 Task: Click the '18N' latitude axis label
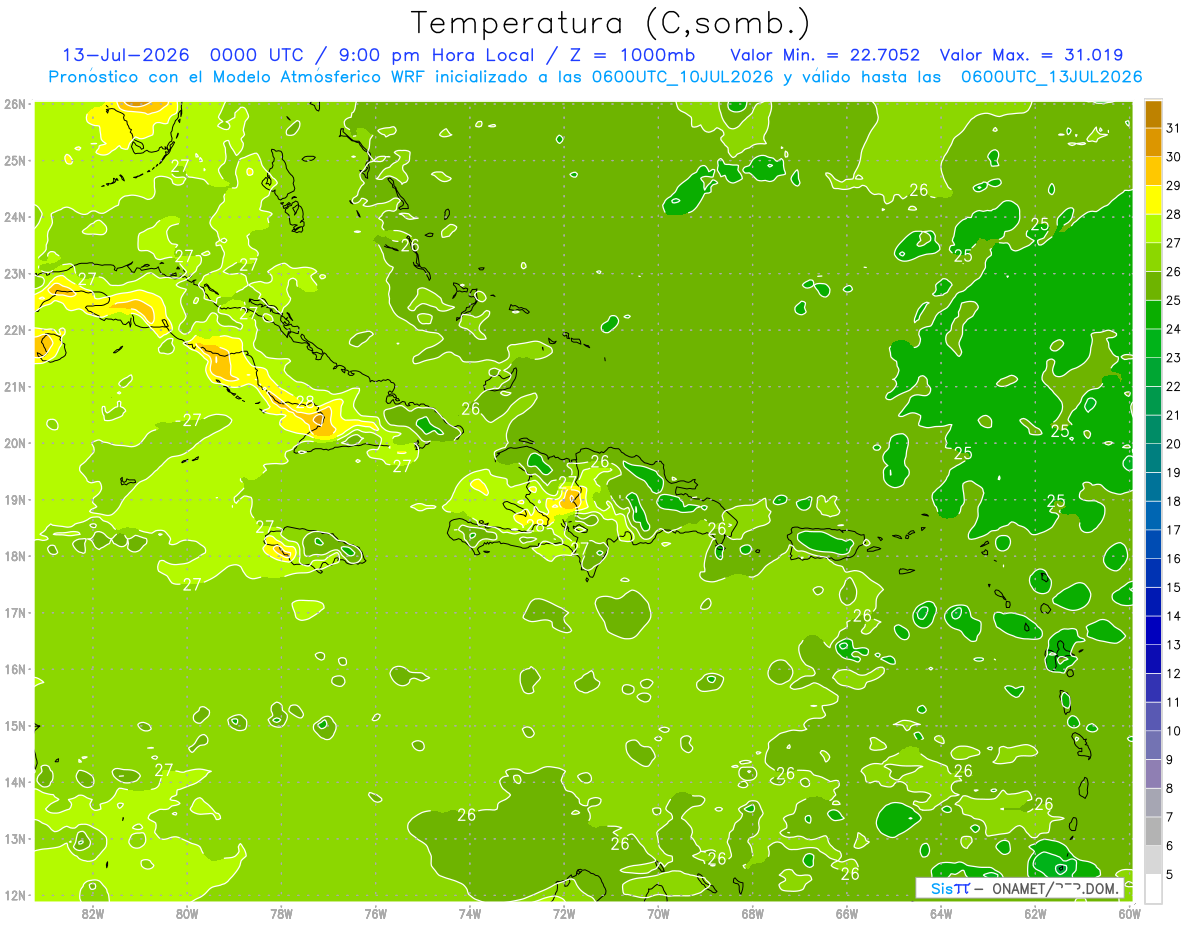pyautogui.click(x=14, y=555)
